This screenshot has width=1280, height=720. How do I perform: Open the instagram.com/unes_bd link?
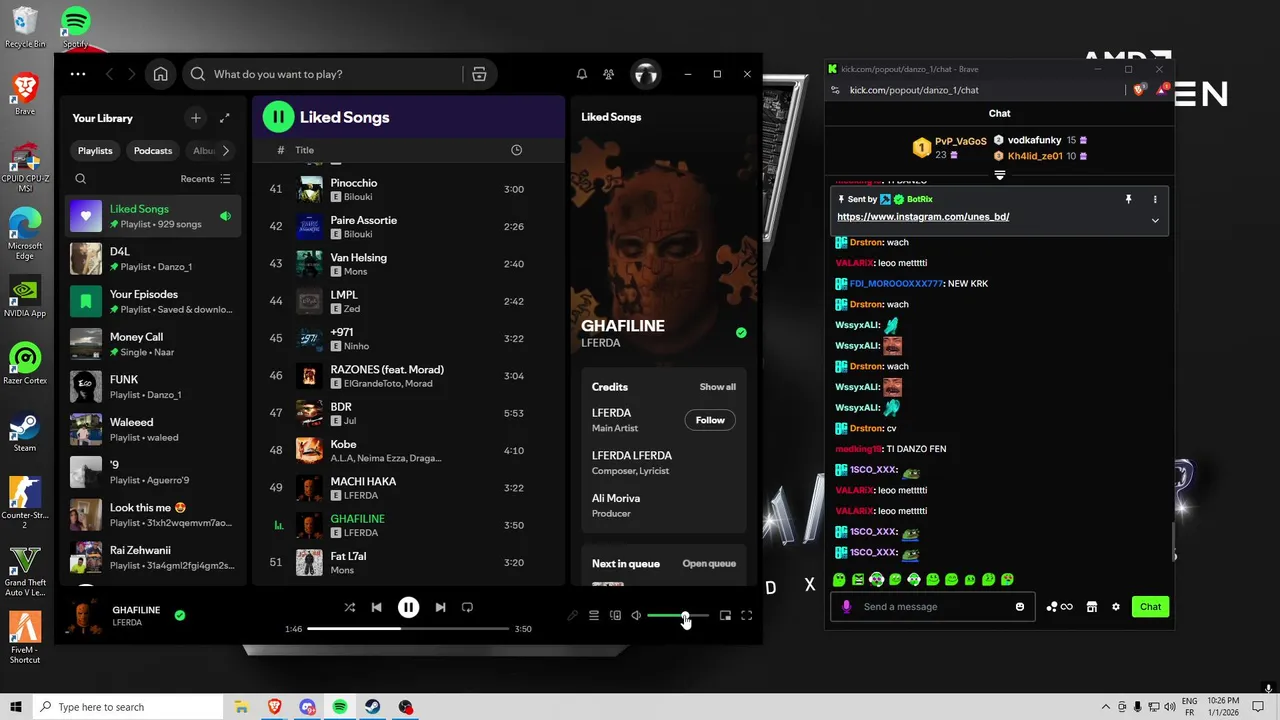pyautogui.click(x=923, y=217)
